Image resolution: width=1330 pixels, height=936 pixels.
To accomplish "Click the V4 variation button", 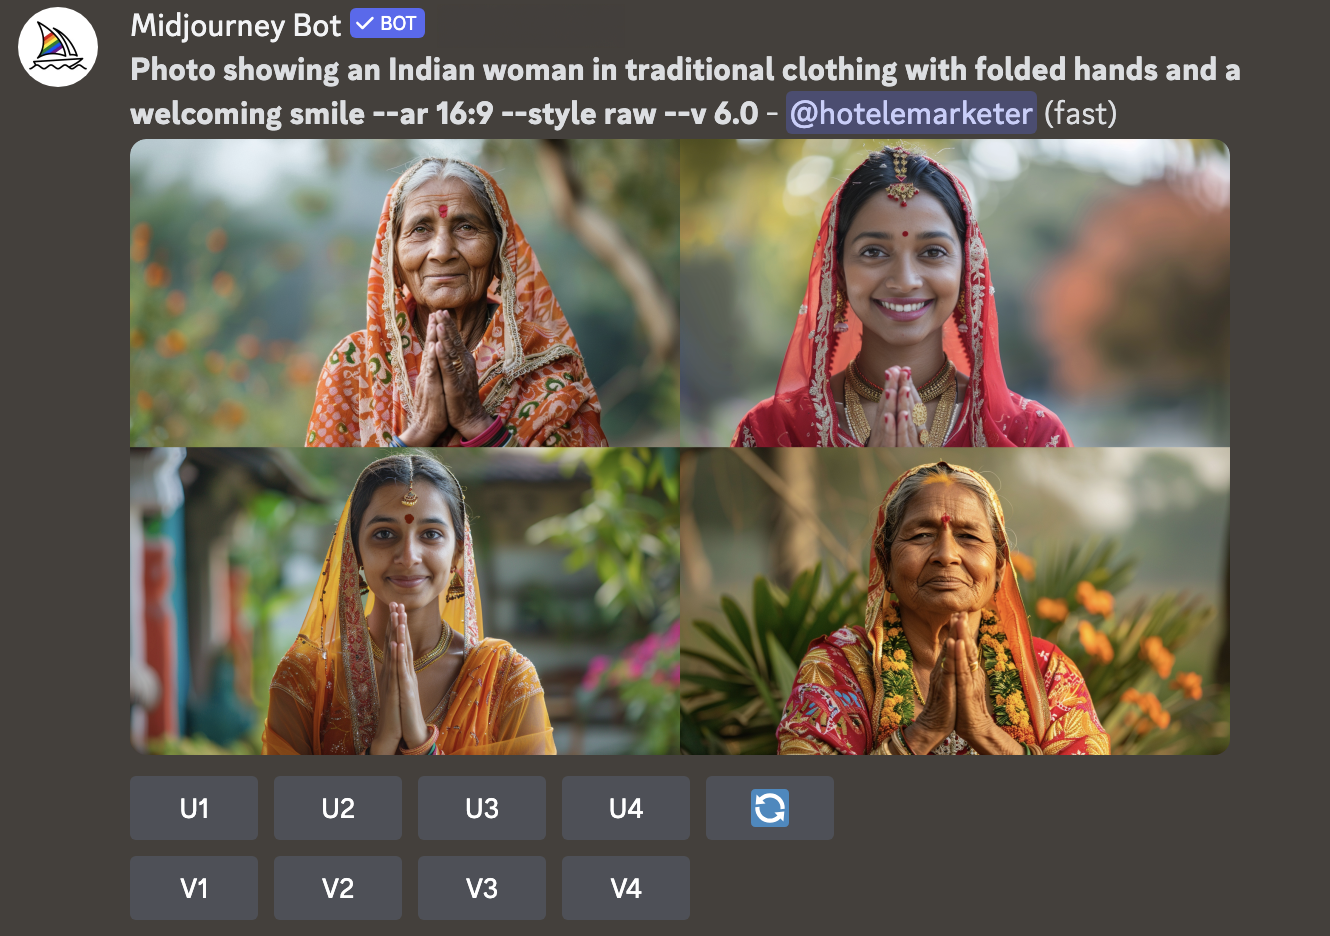I will click(x=626, y=888).
